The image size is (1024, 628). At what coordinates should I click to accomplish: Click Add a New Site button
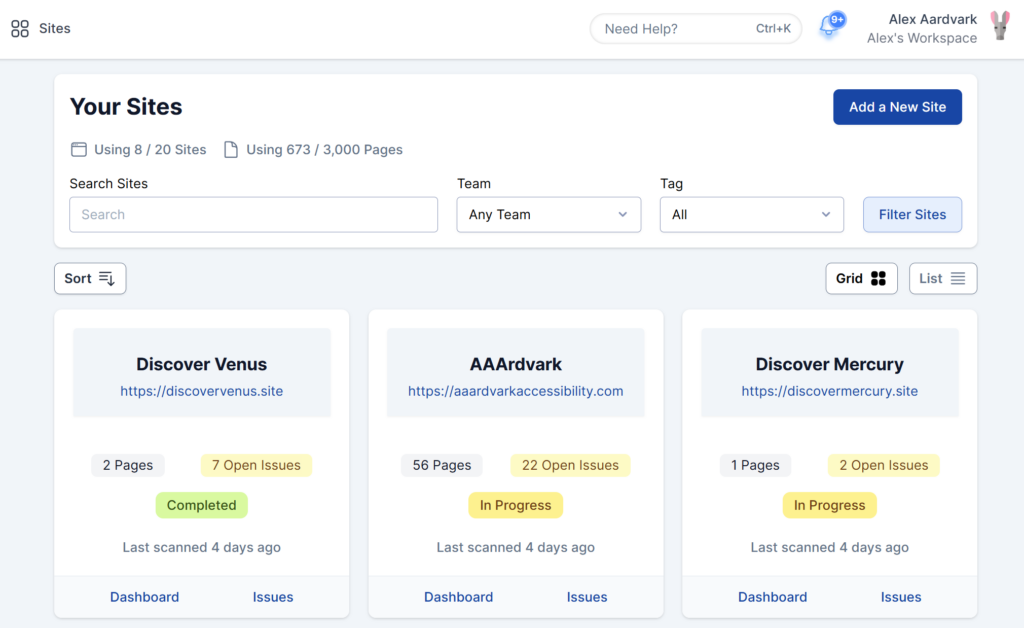tap(897, 107)
